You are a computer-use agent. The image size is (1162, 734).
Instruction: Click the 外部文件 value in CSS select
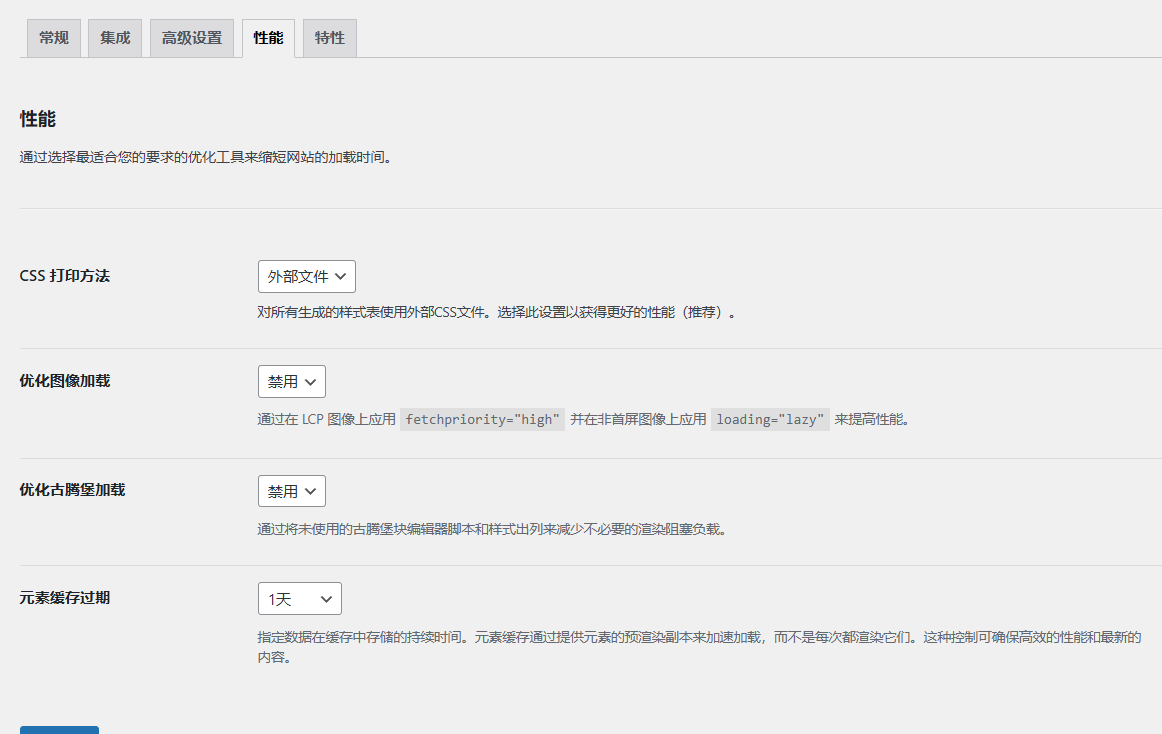296,276
